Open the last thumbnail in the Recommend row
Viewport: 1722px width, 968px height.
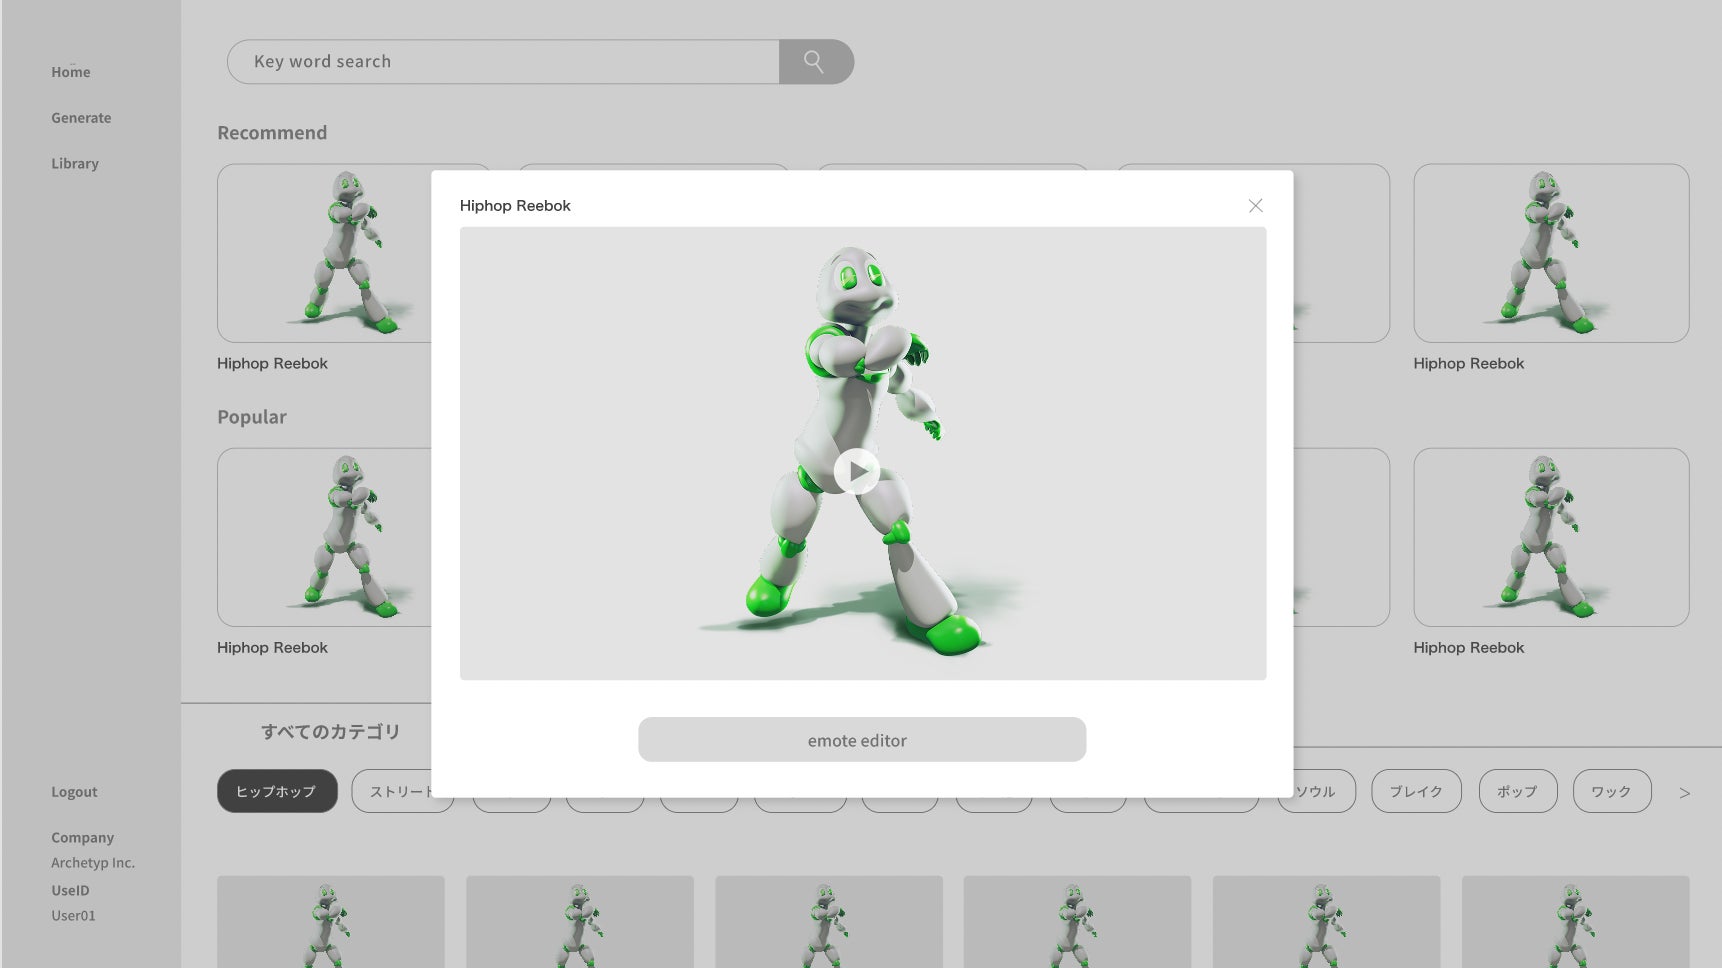coord(1551,253)
